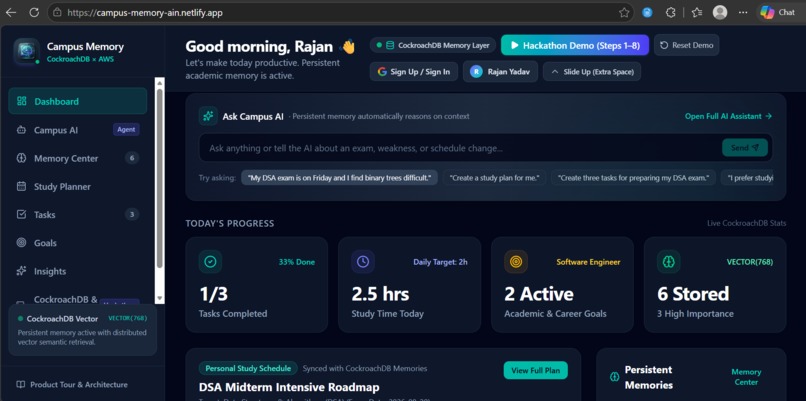Viewport: 806px width, 401px height.
Task: Click the "Software Engineer" goal label
Action: tap(588, 262)
